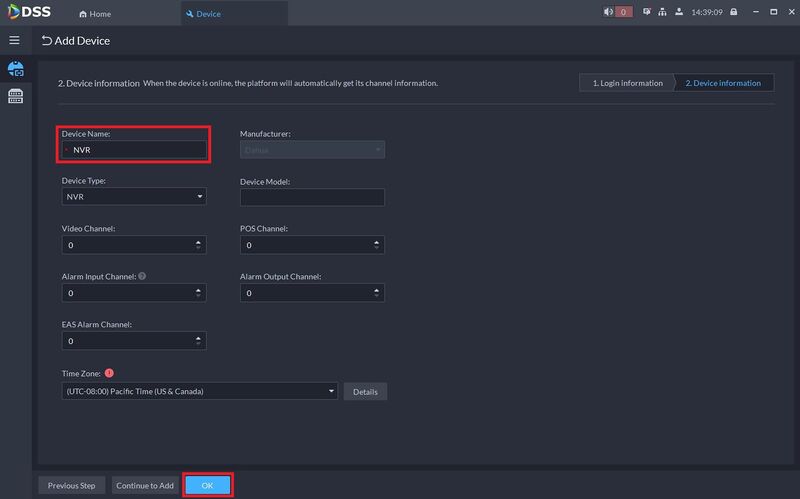
Task: Click the back arrow beside Add Device
Action: pyautogui.click(x=46, y=41)
